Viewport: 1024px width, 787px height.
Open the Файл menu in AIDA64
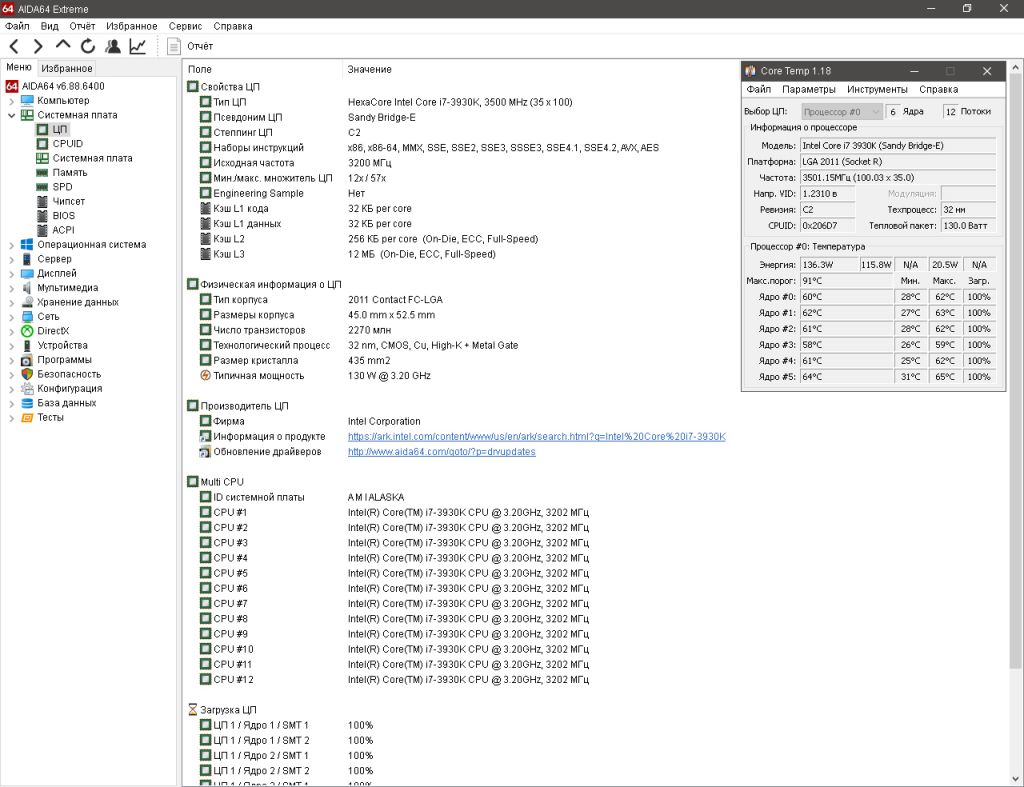point(17,26)
